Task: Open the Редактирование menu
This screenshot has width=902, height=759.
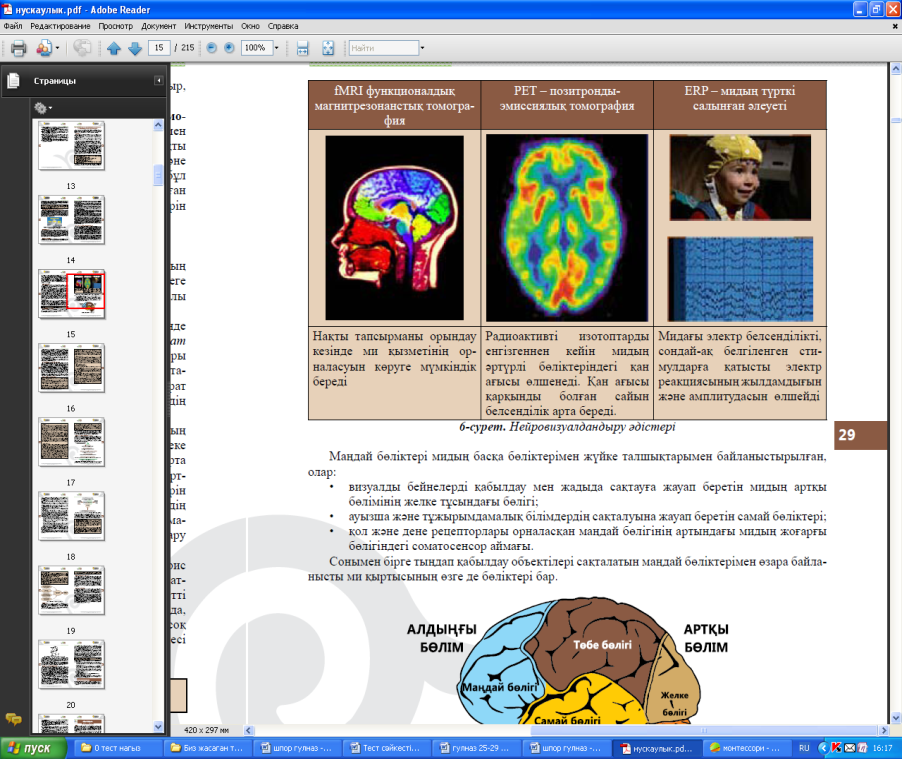Action: 60,26
